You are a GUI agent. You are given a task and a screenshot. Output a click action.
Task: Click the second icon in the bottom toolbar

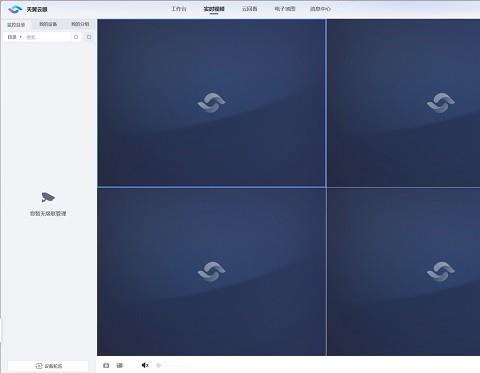tap(120, 365)
